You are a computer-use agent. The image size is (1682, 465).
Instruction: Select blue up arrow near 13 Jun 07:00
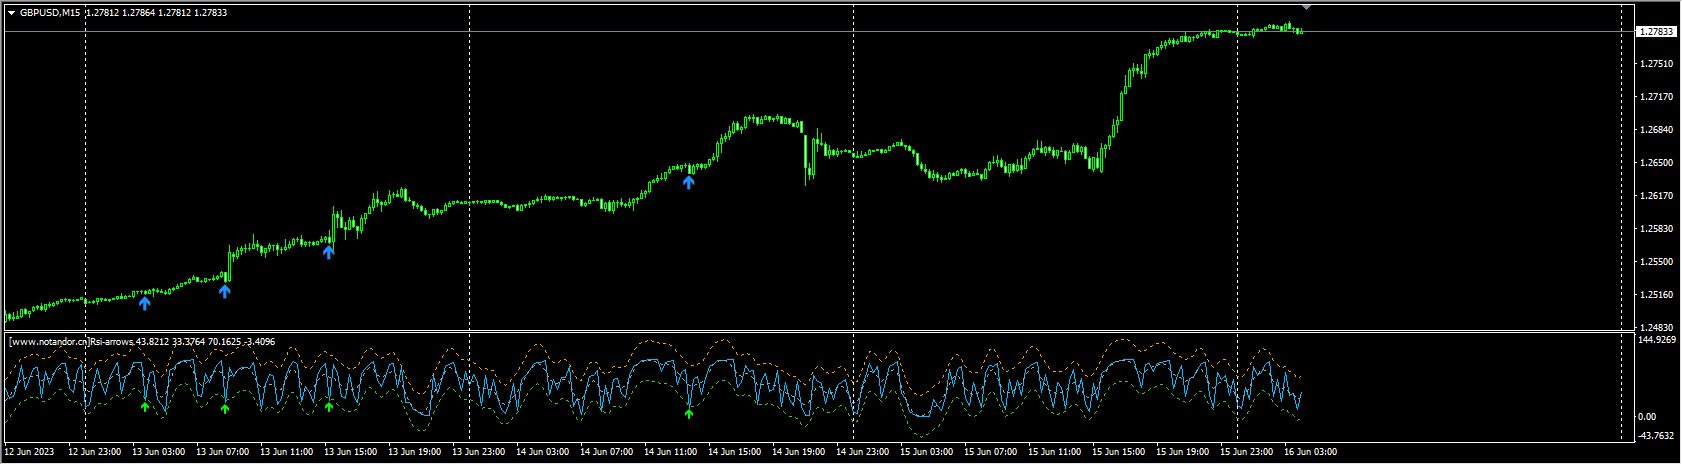tap(225, 291)
